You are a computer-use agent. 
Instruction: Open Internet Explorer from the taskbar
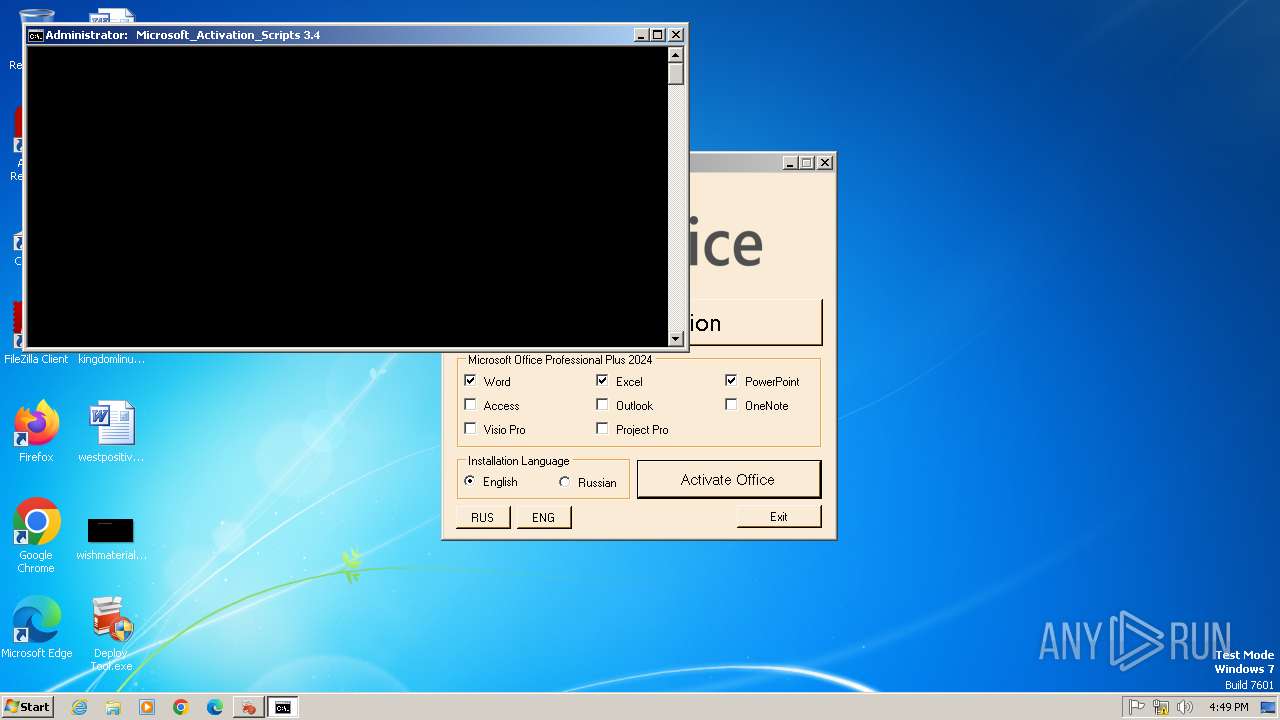(79, 707)
